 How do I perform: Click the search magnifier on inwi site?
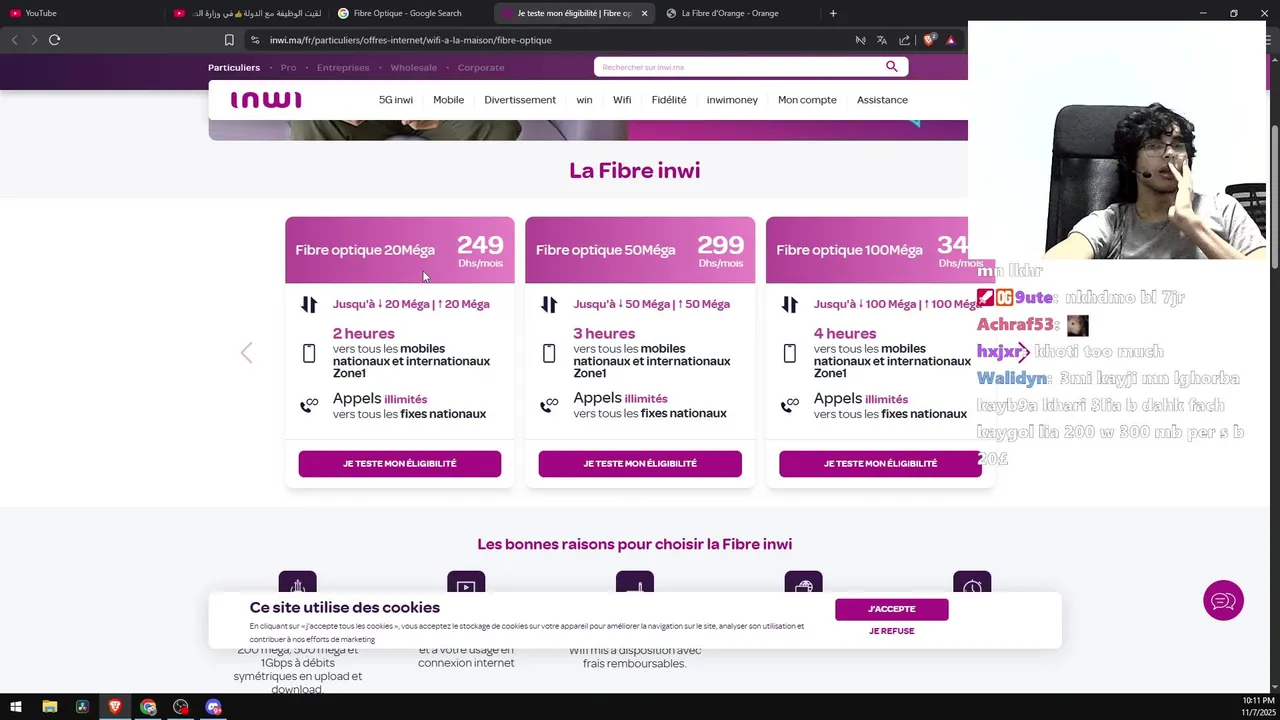[x=891, y=67]
